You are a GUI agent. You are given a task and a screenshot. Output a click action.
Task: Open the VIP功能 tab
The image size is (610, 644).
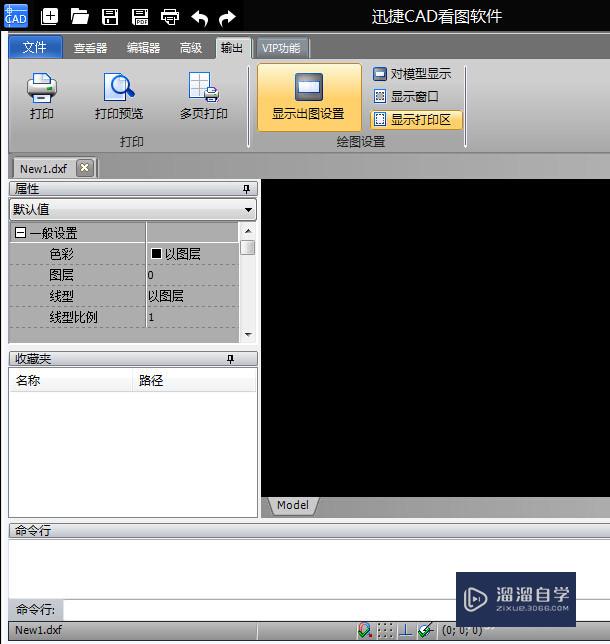281,48
